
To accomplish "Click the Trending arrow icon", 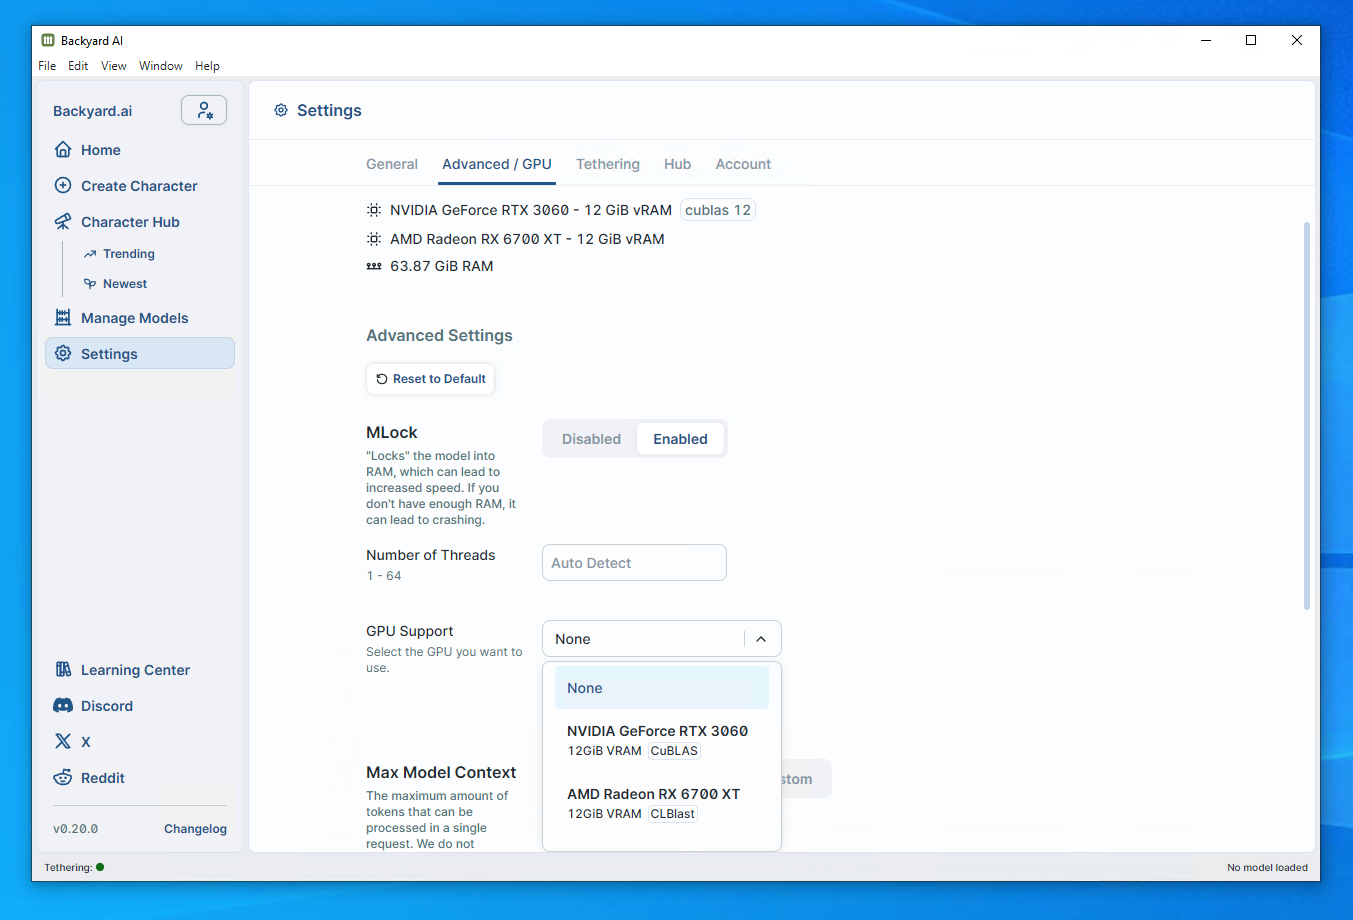I will tap(90, 254).
